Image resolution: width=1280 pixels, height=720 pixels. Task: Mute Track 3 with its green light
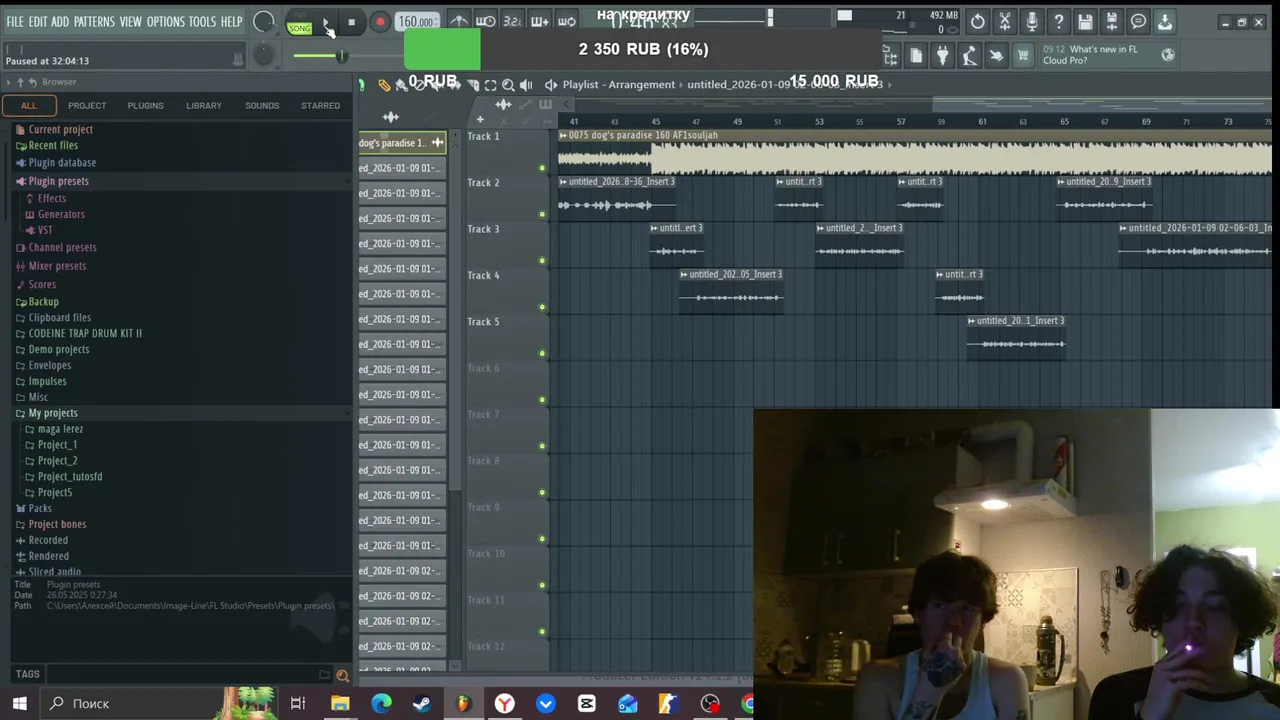pos(542,261)
